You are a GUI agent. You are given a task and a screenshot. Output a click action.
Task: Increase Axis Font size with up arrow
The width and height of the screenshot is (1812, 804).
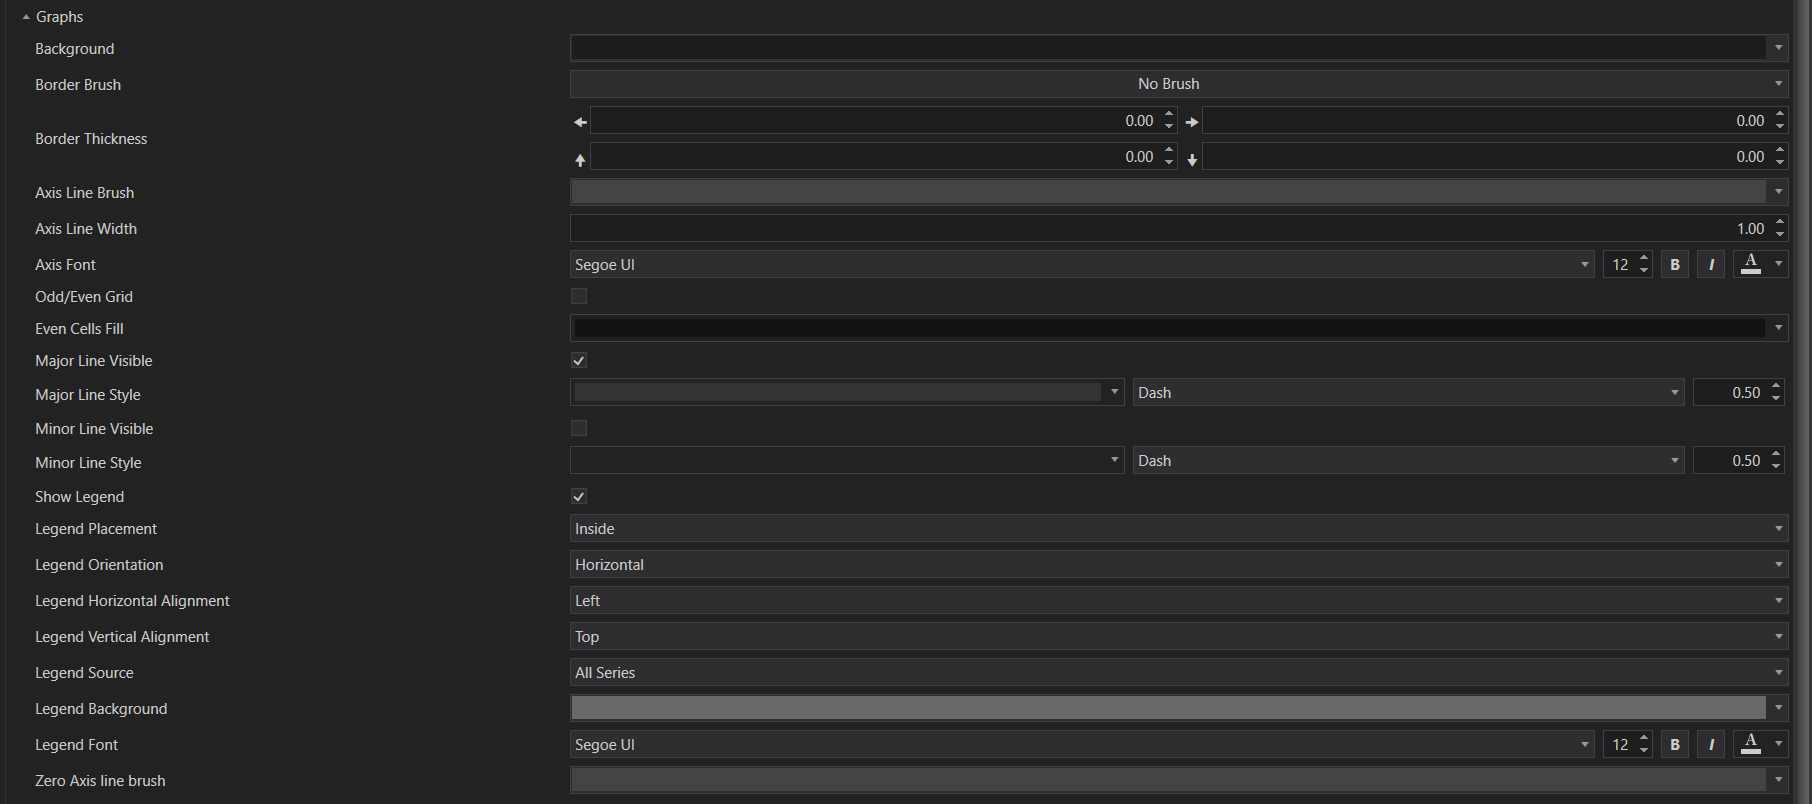click(x=1644, y=259)
